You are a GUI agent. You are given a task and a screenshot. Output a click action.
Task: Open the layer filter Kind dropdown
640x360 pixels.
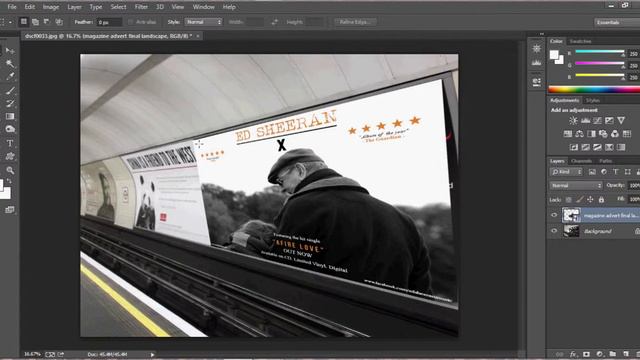(567, 172)
